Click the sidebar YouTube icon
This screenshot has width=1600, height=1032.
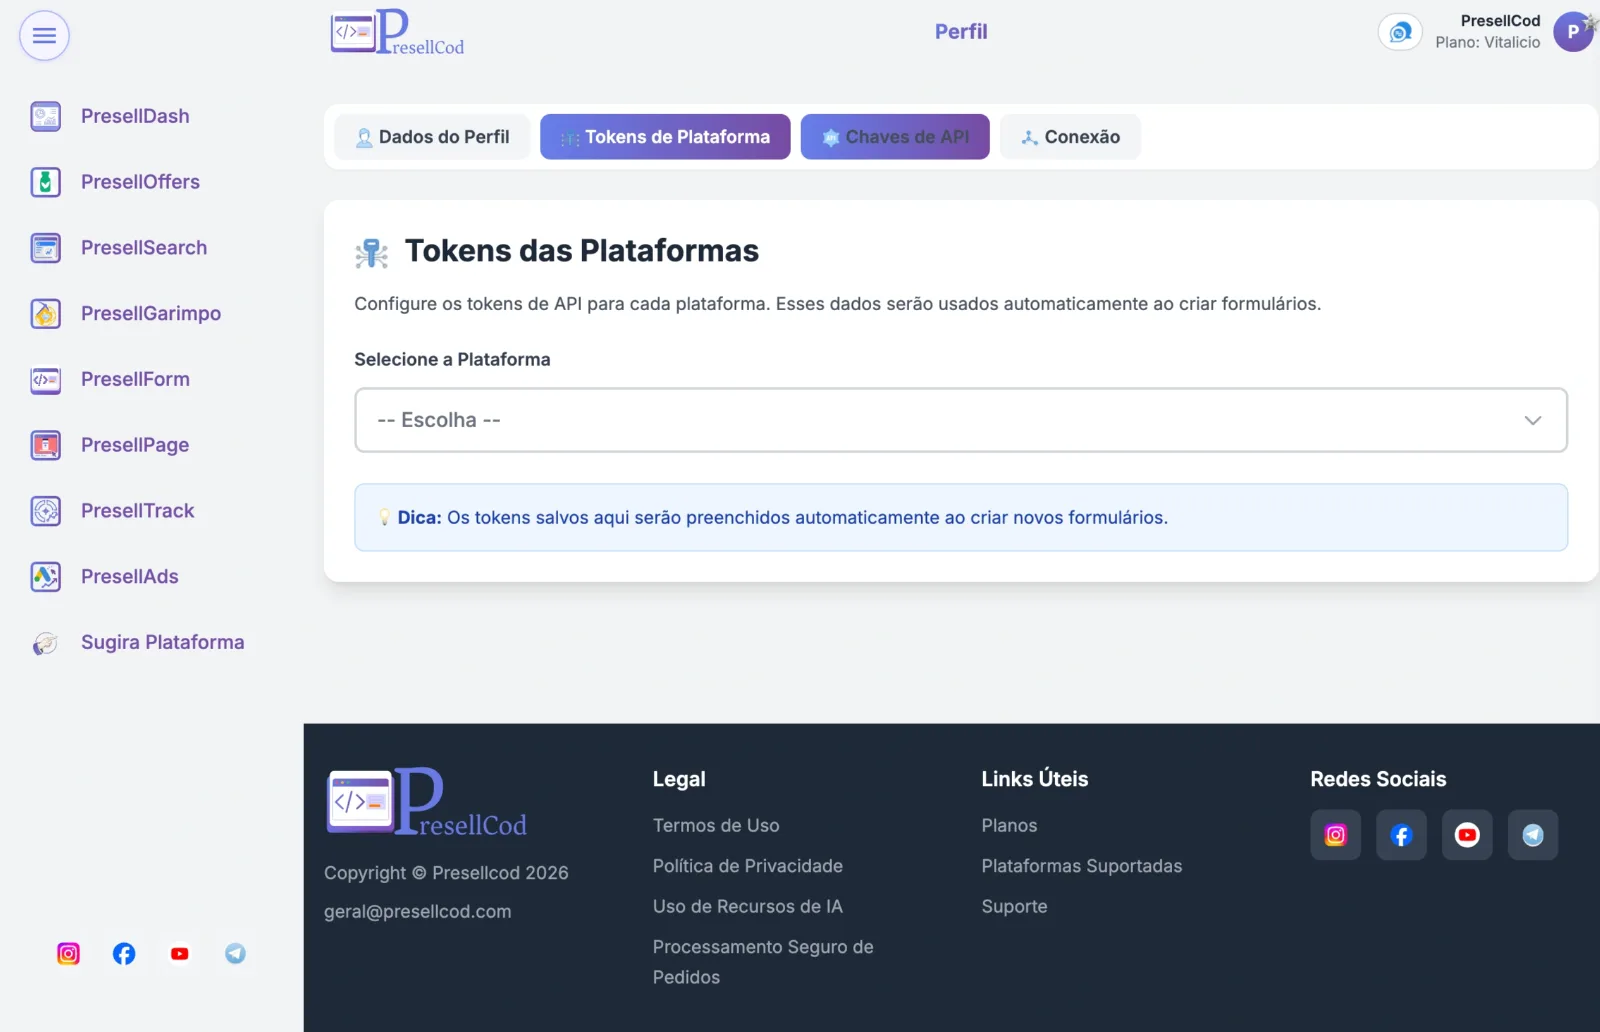click(180, 954)
